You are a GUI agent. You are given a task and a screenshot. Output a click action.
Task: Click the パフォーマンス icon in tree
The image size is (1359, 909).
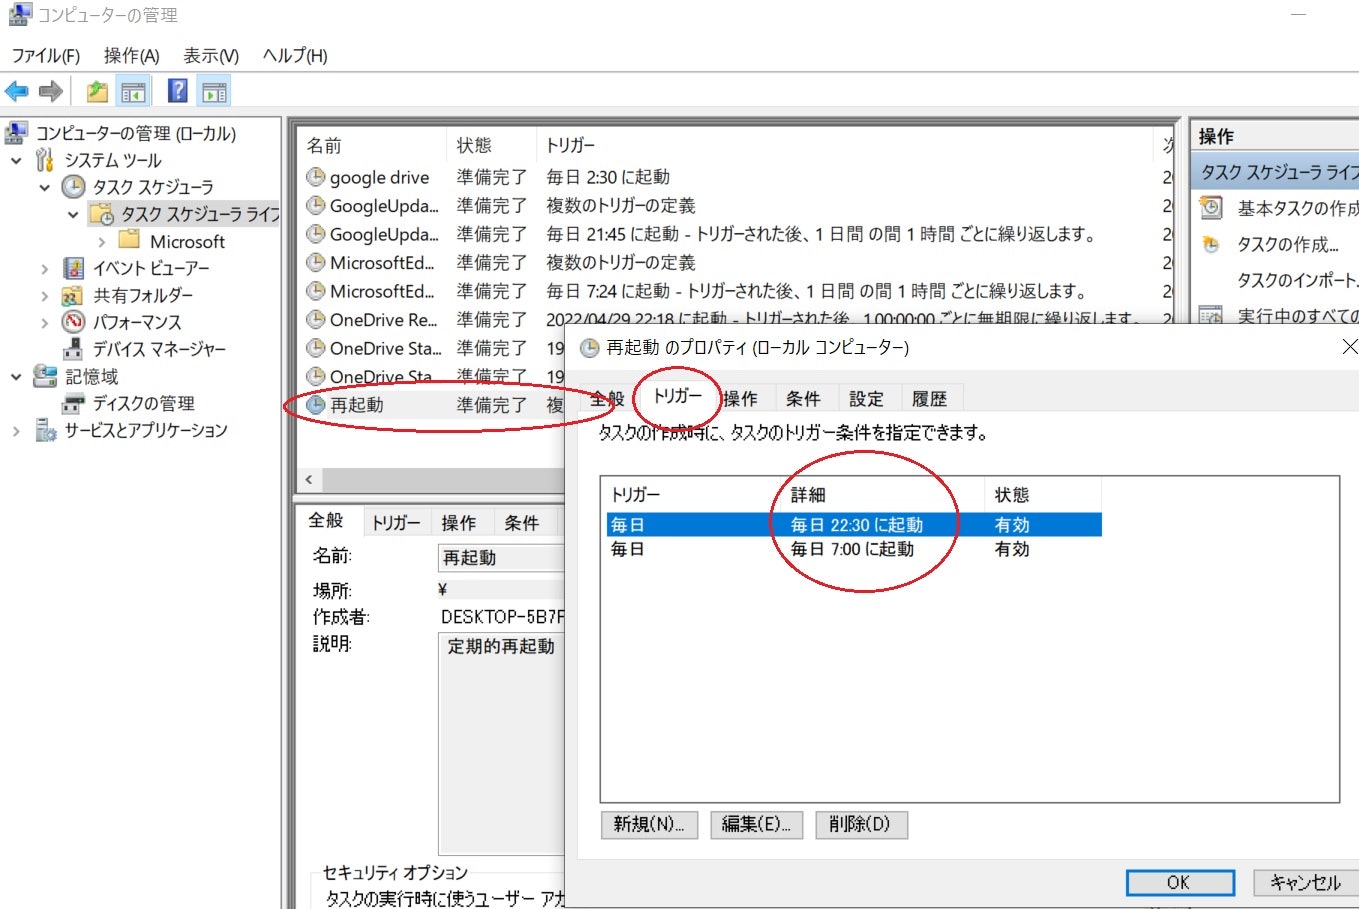click(x=73, y=322)
